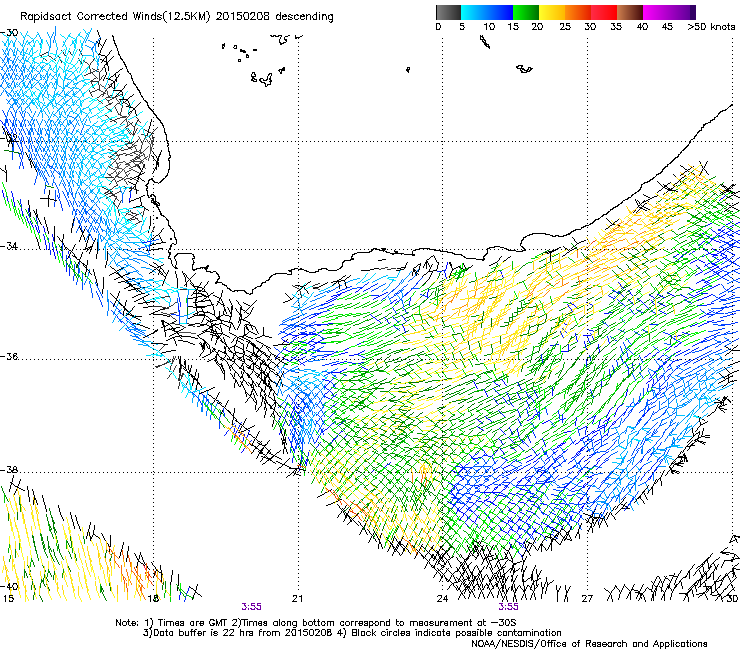Click the legend tick label 45
The image size is (740, 650).
coord(667,27)
